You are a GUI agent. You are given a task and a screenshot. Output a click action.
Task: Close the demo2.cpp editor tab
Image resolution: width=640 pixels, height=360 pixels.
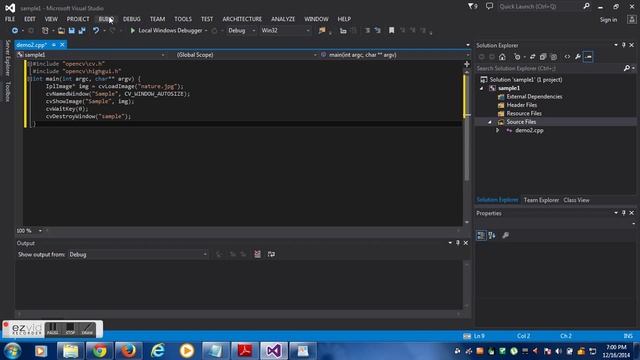coord(62,45)
